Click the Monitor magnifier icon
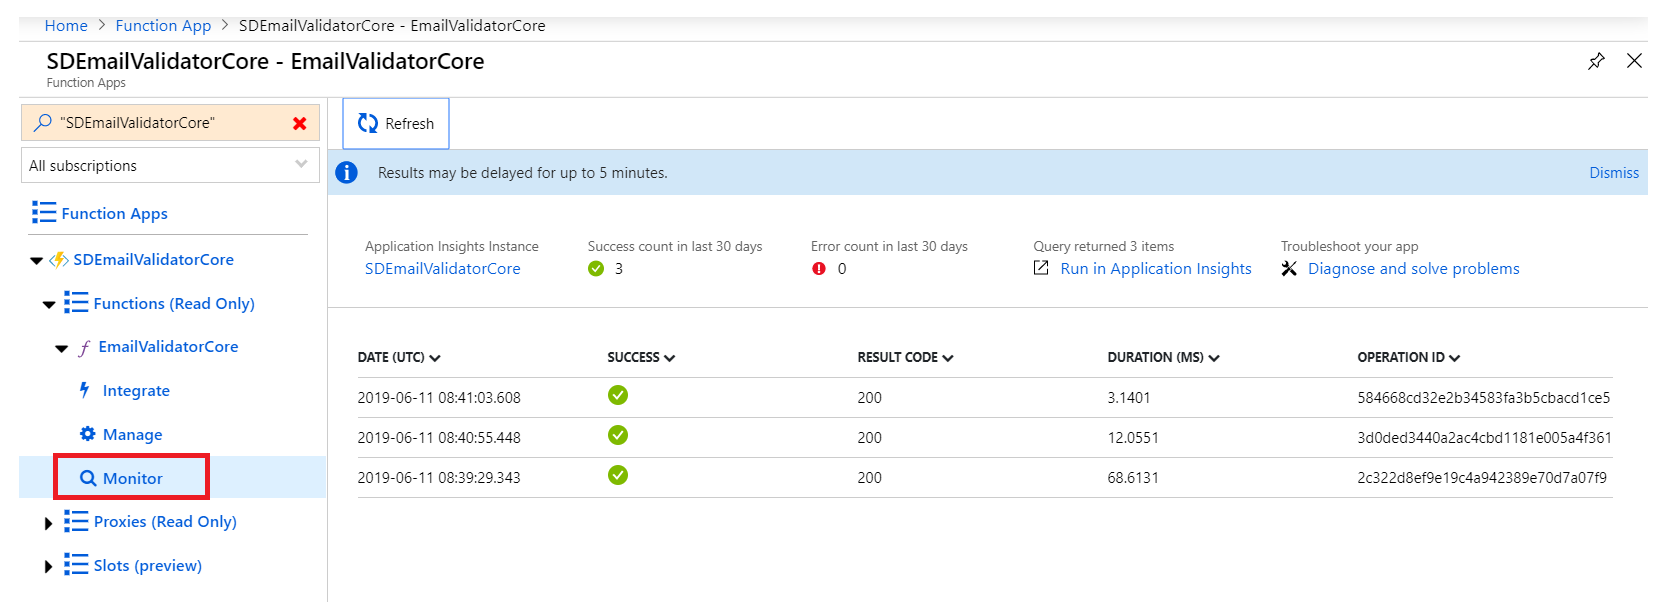The height and width of the screenshot is (602, 1669). click(x=88, y=478)
